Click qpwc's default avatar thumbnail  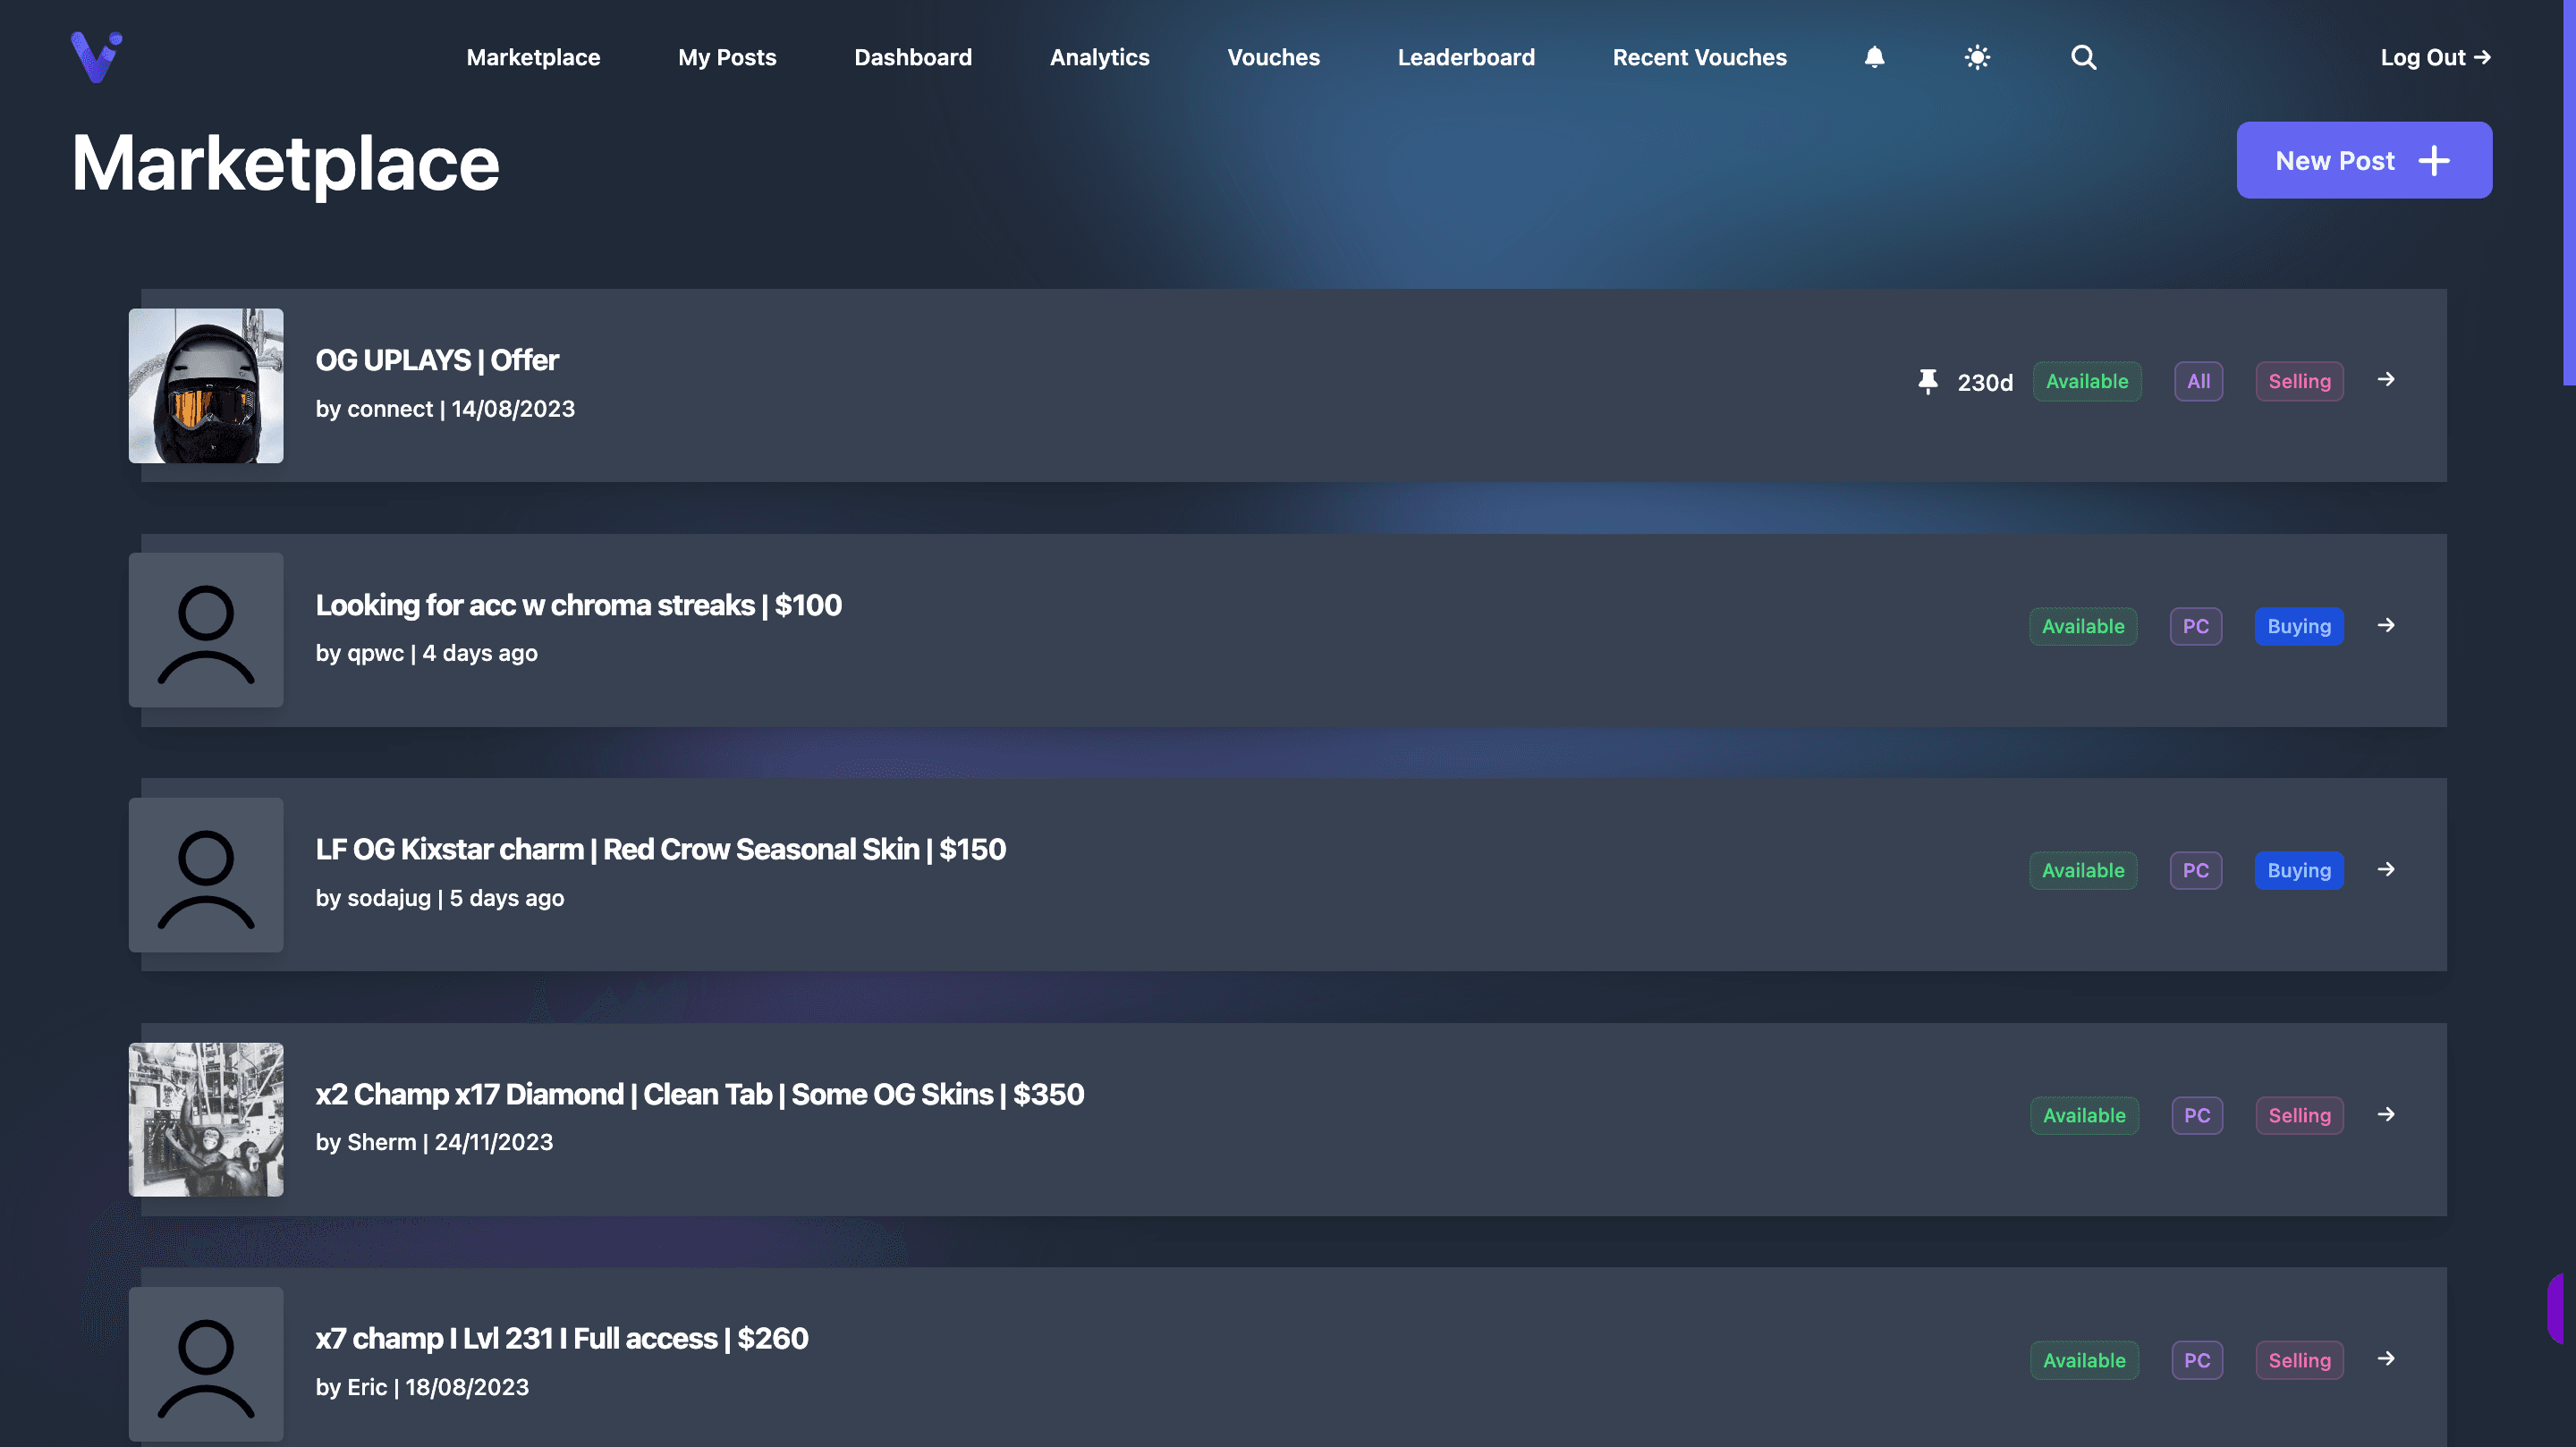[206, 630]
